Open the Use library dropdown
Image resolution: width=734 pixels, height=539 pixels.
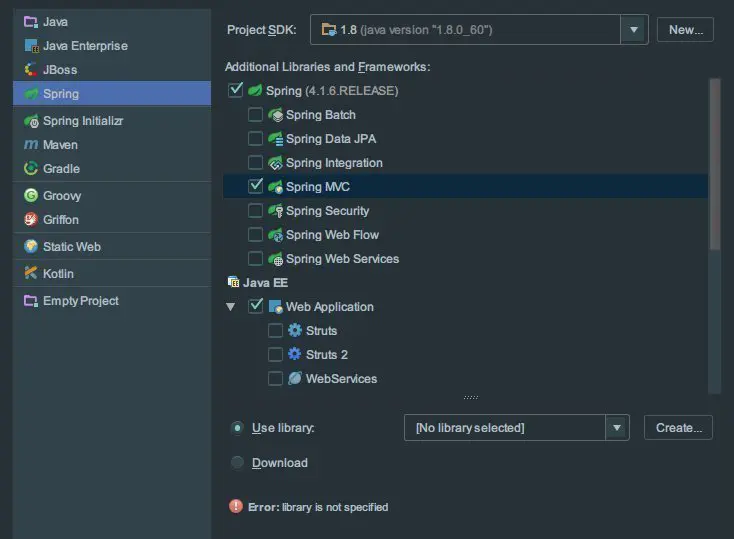pyautogui.click(x=617, y=428)
